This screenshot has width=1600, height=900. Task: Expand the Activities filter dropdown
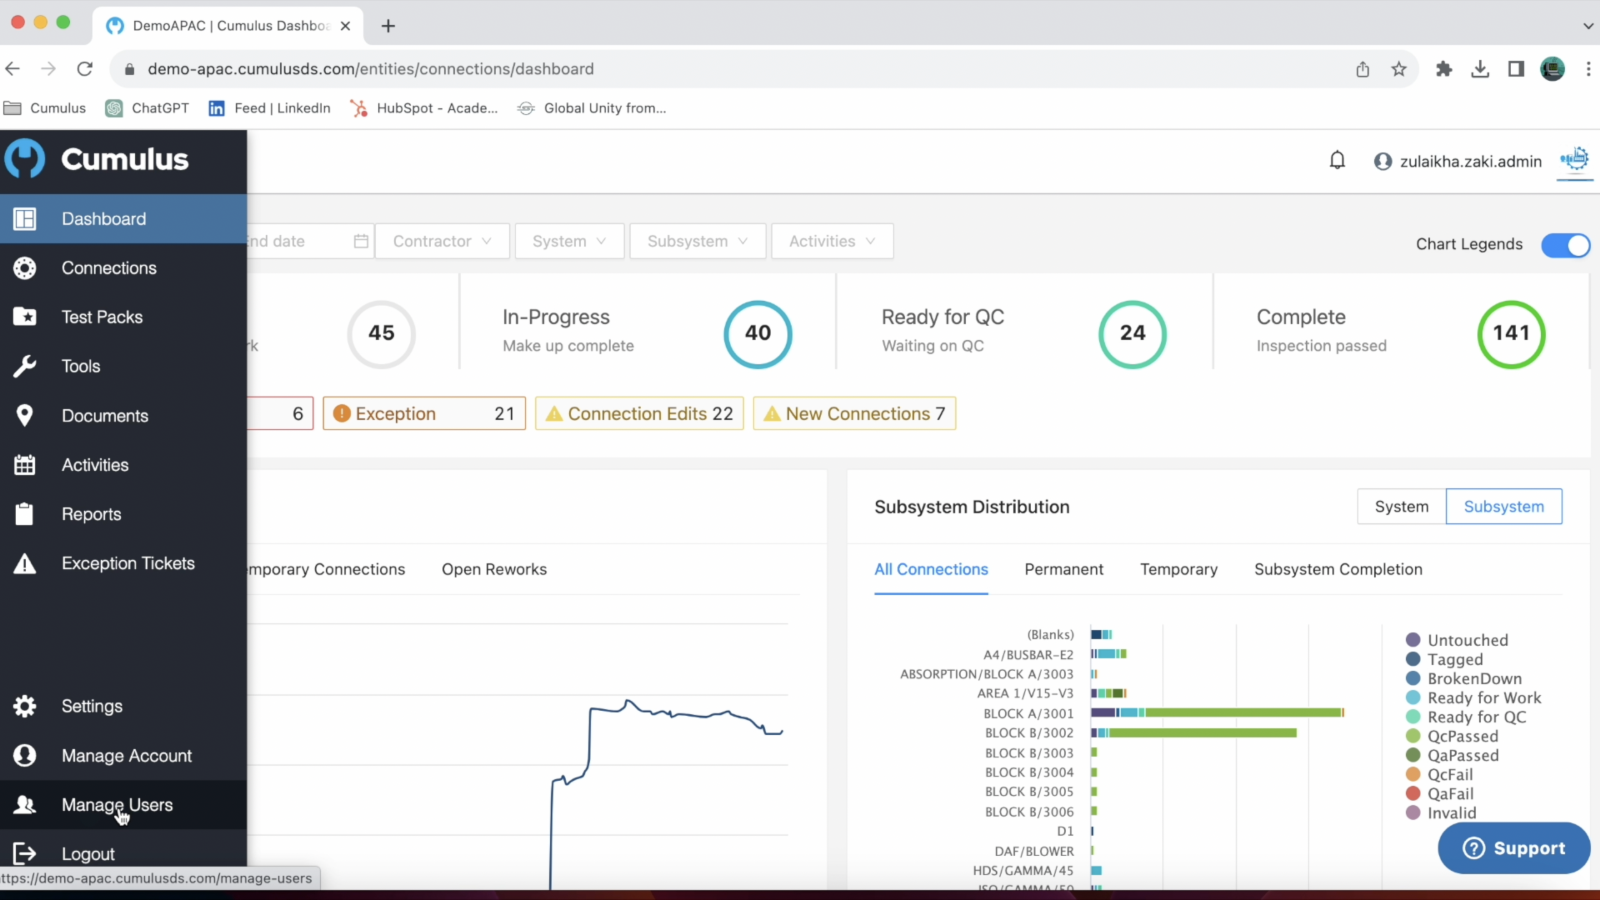[831, 241]
